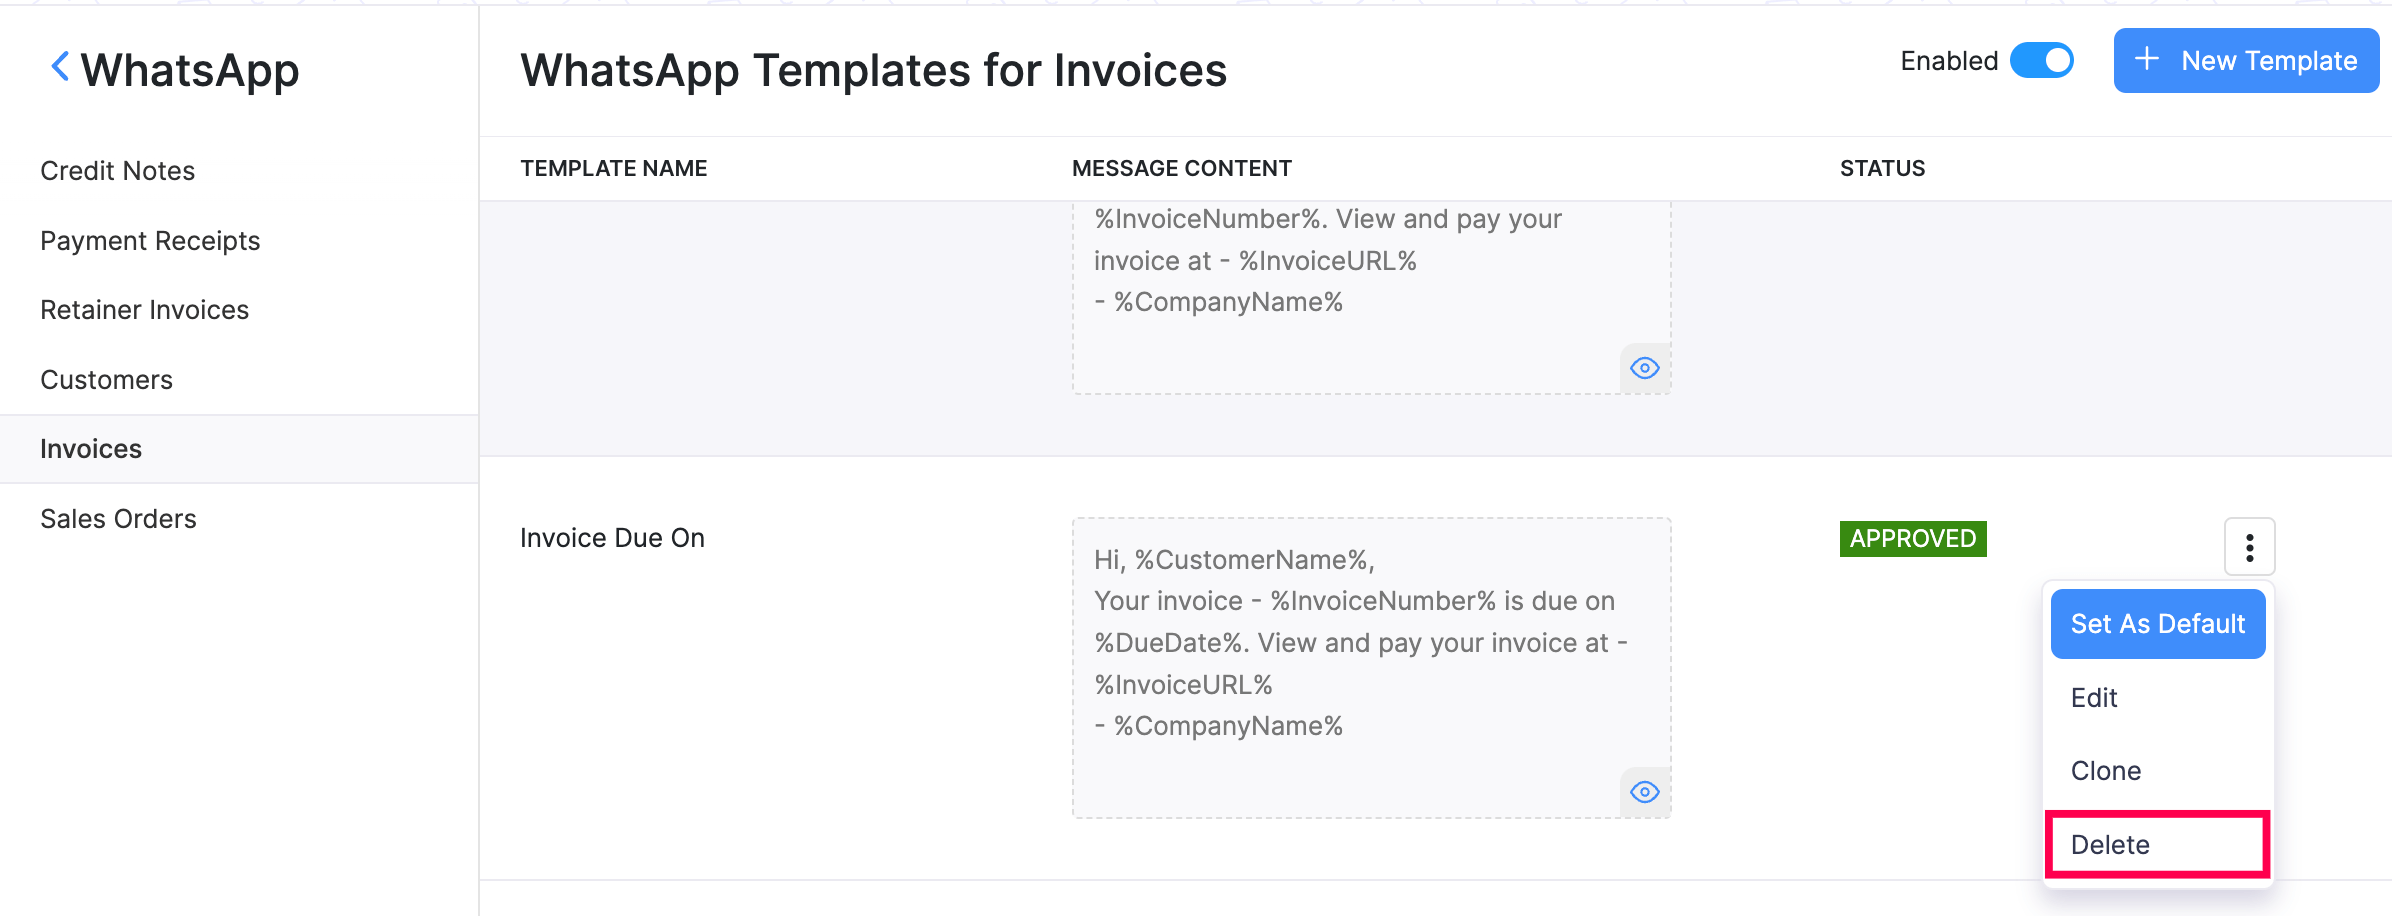This screenshot has width=2392, height=916.
Task: Open Retainer Invoices section
Action: pos(145,310)
